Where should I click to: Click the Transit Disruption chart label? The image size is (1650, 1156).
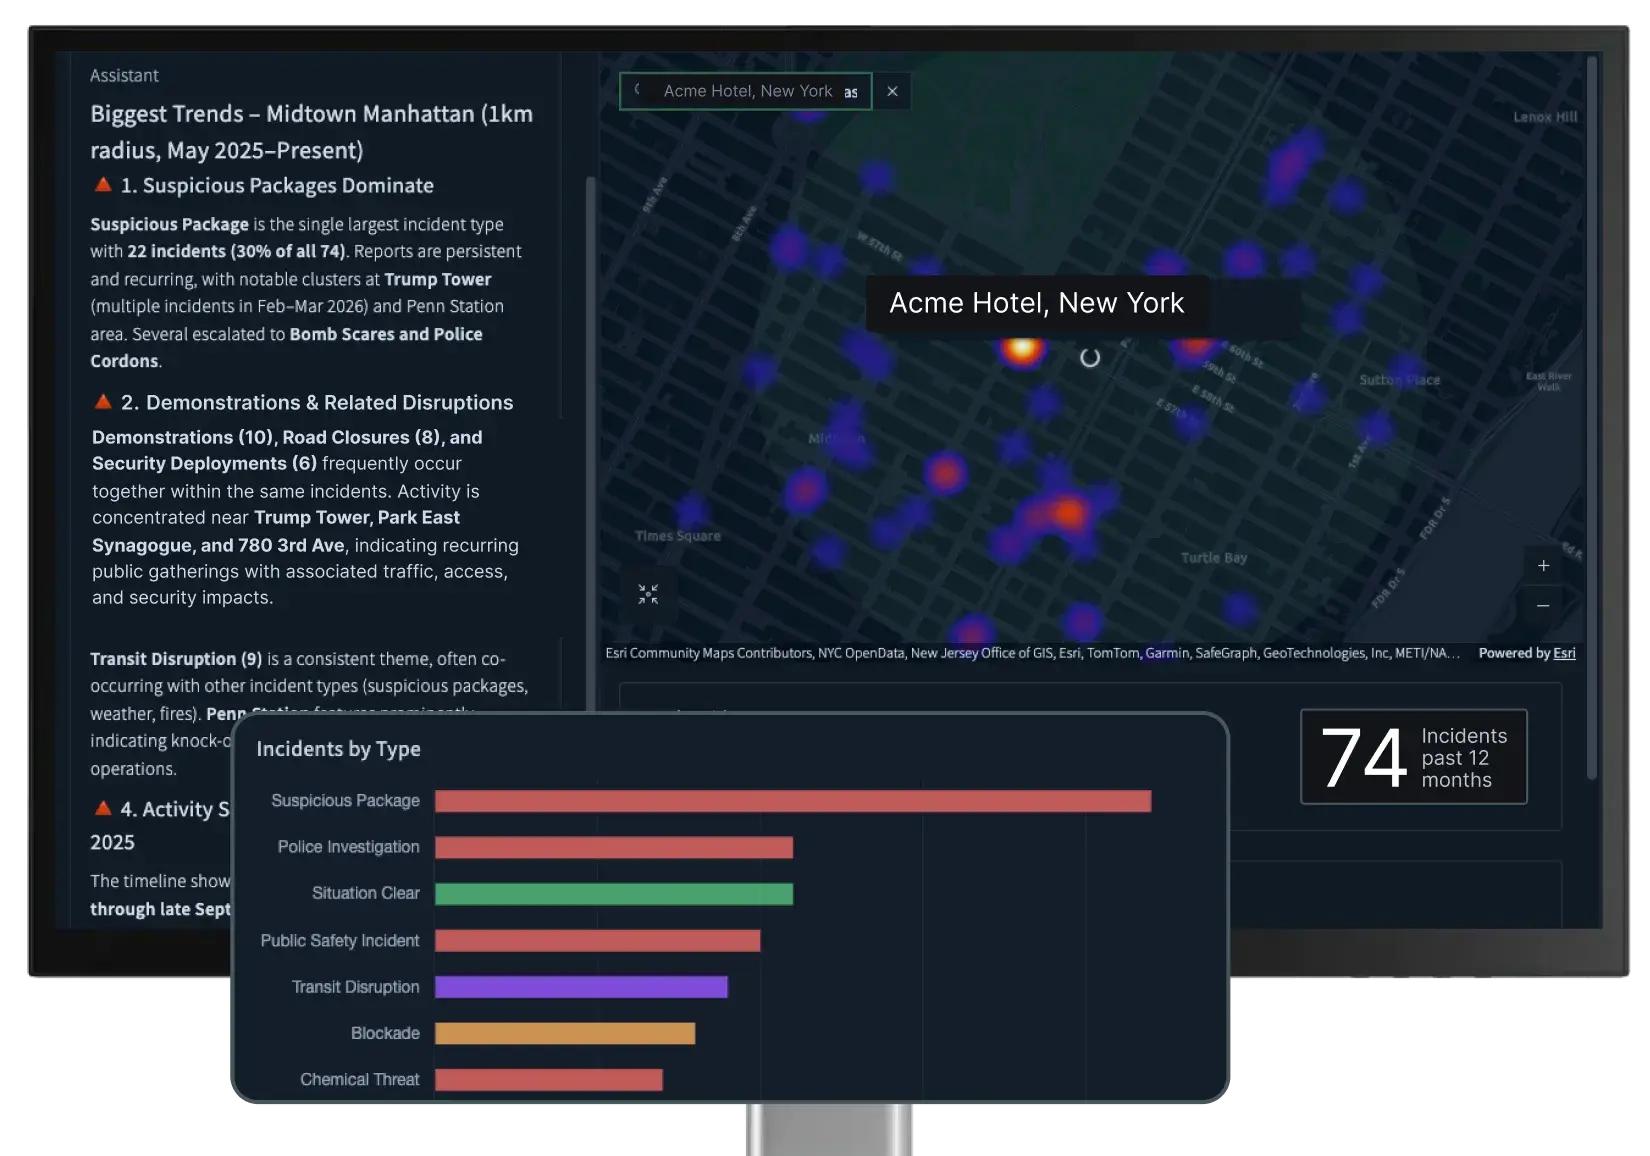355,987
